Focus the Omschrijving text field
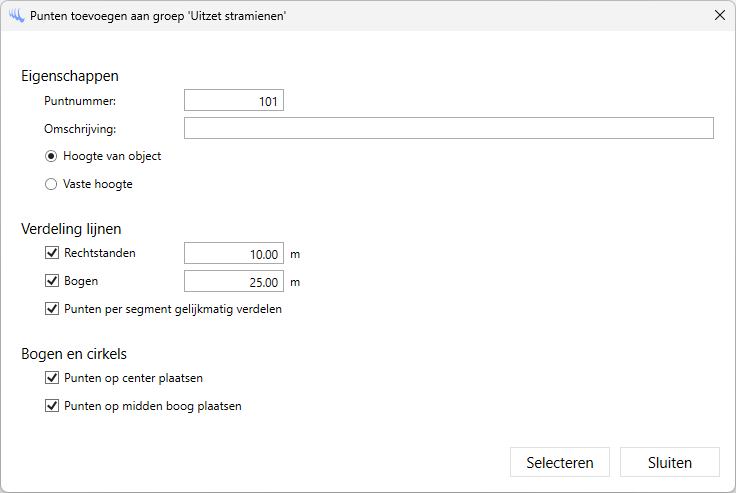The width and height of the screenshot is (736, 493). click(x=448, y=128)
